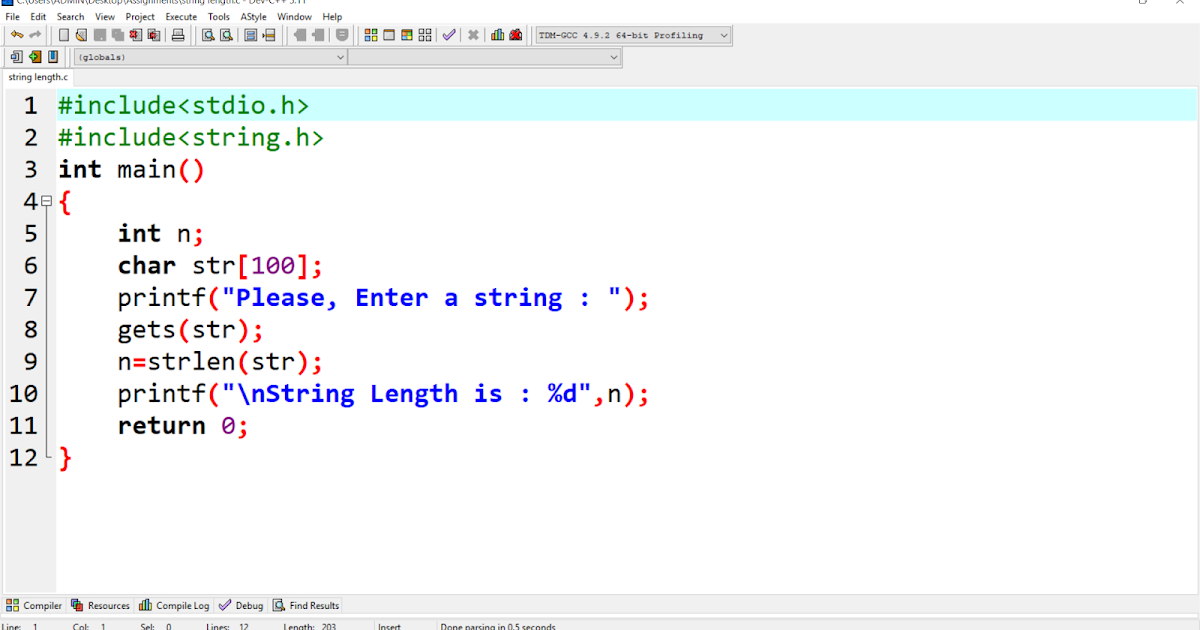Click the Redo arrow icon
The height and width of the screenshot is (630, 1200).
[x=35, y=35]
